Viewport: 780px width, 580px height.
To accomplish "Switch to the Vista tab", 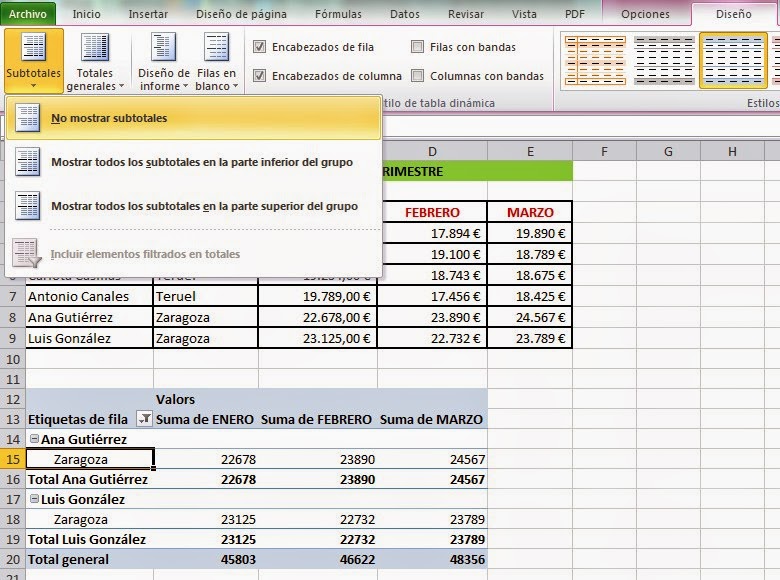I will (524, 14).
